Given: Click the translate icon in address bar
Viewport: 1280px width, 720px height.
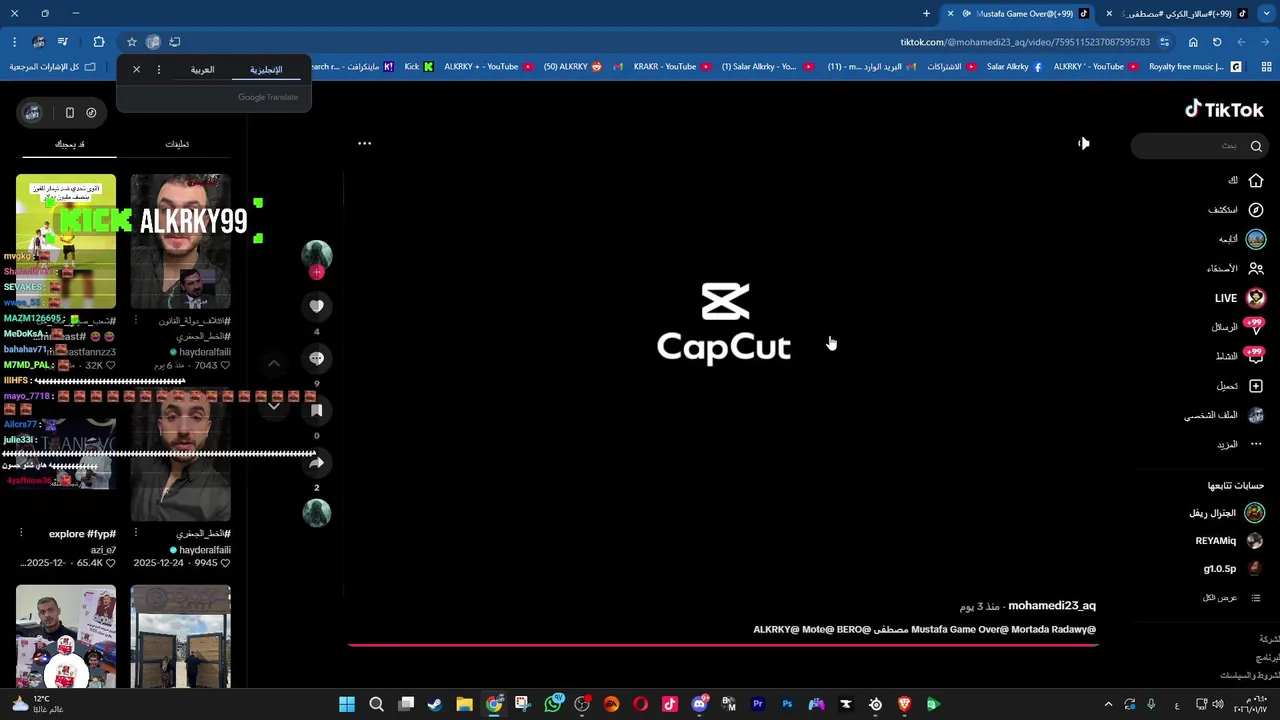Looking at the screenshot, I should (153, 42).
